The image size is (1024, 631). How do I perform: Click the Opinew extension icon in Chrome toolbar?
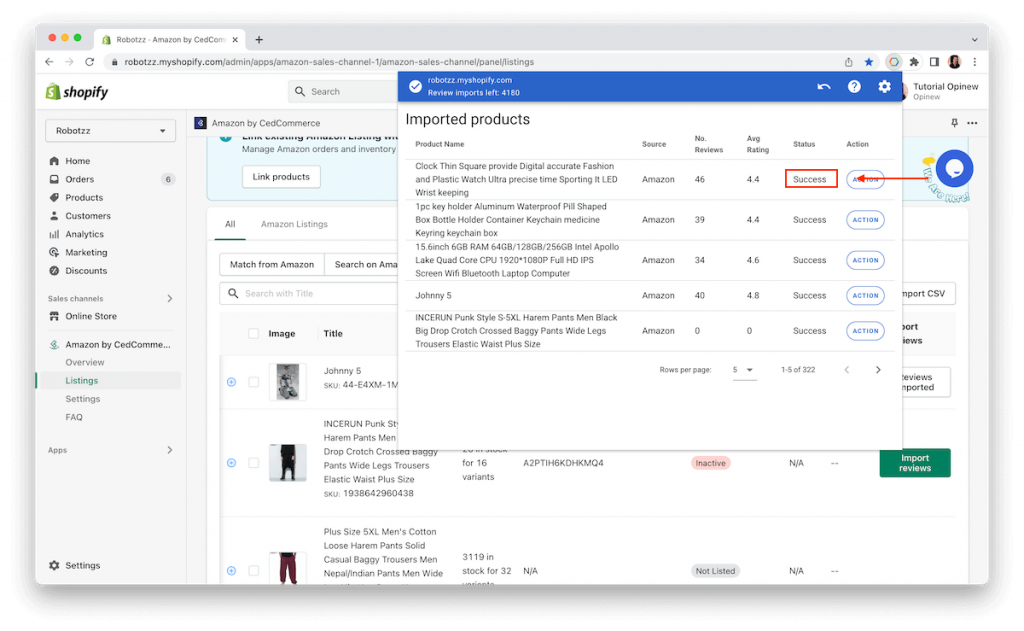coord(893,62)
